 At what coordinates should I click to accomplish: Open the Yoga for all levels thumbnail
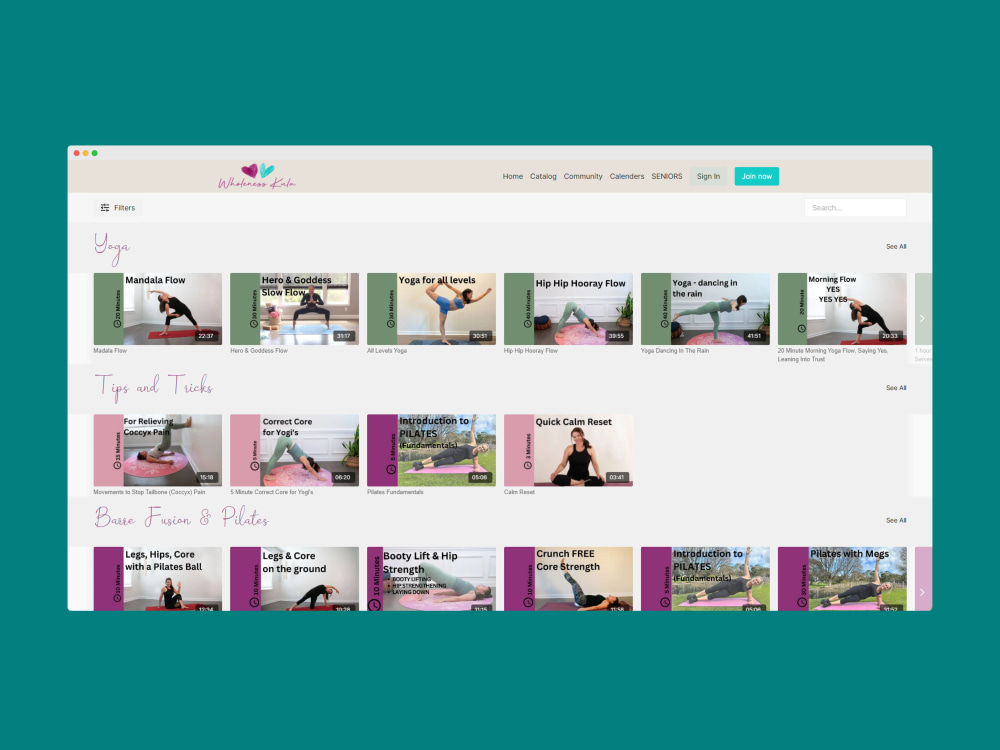[431, 309]
